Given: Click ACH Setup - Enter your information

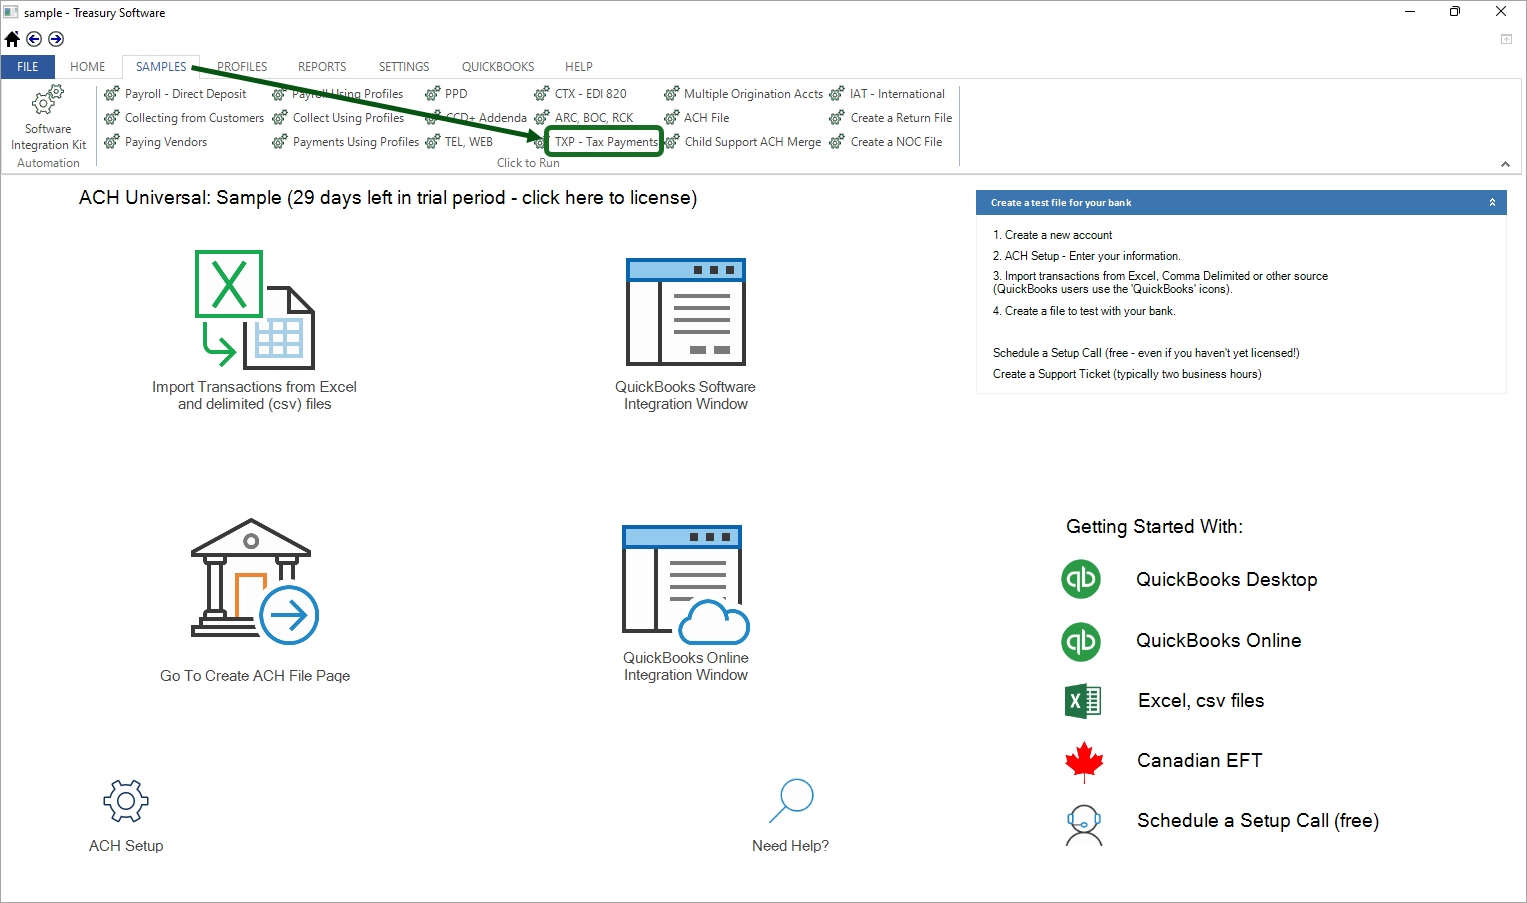Looking at the screenshot, I should [1086, 256].
